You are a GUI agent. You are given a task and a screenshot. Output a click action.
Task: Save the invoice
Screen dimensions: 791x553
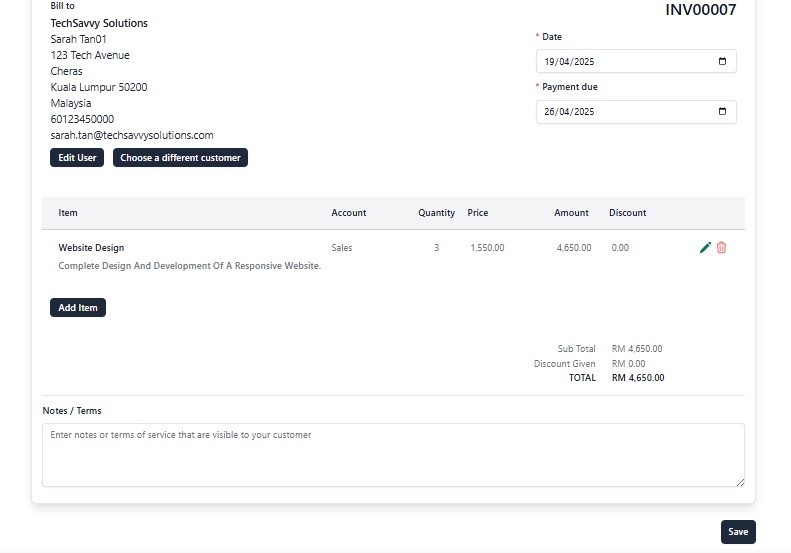pos(738,532)
